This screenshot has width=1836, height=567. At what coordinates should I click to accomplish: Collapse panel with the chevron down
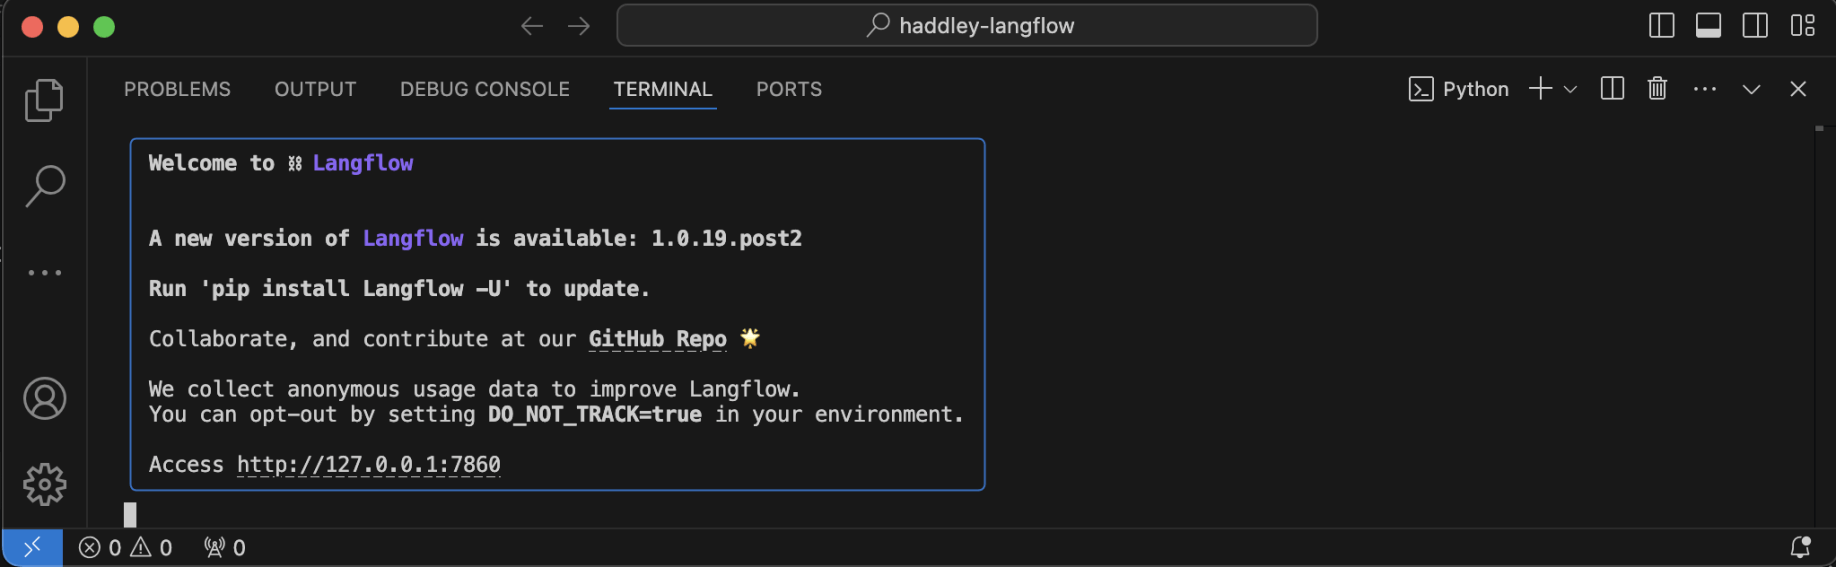coord(1751,89)
